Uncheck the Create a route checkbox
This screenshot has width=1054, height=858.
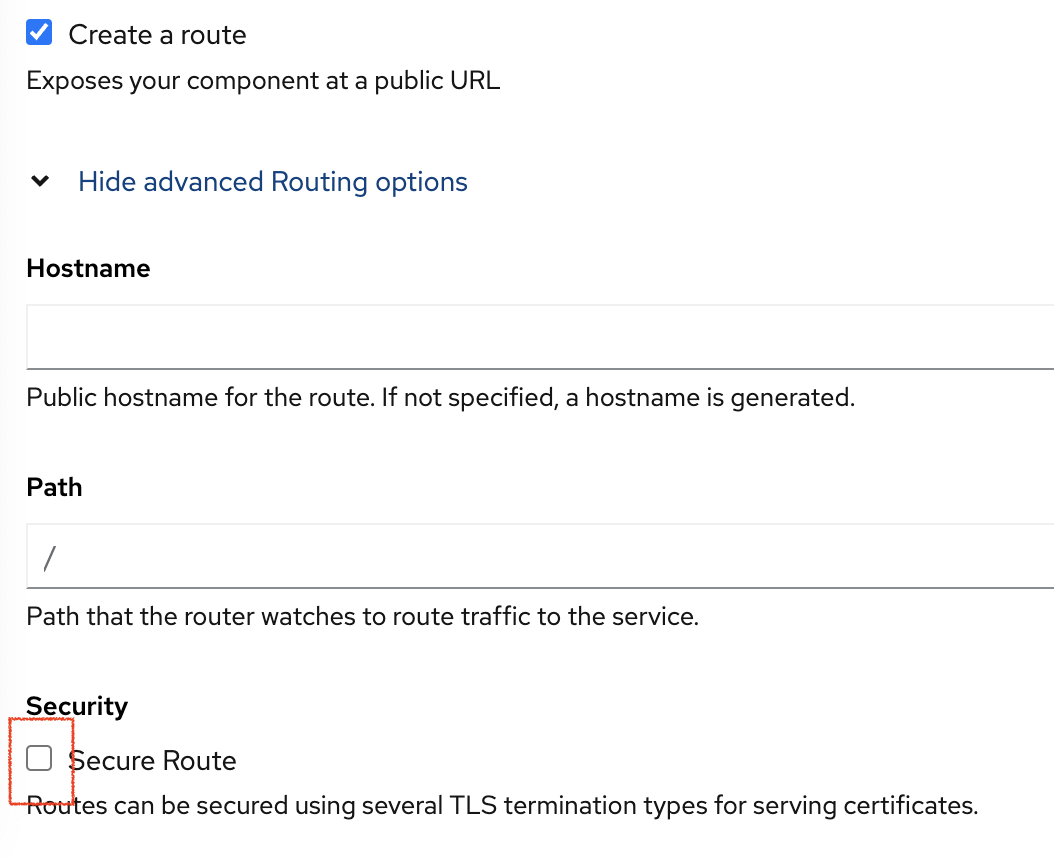(x=39, y=32)
